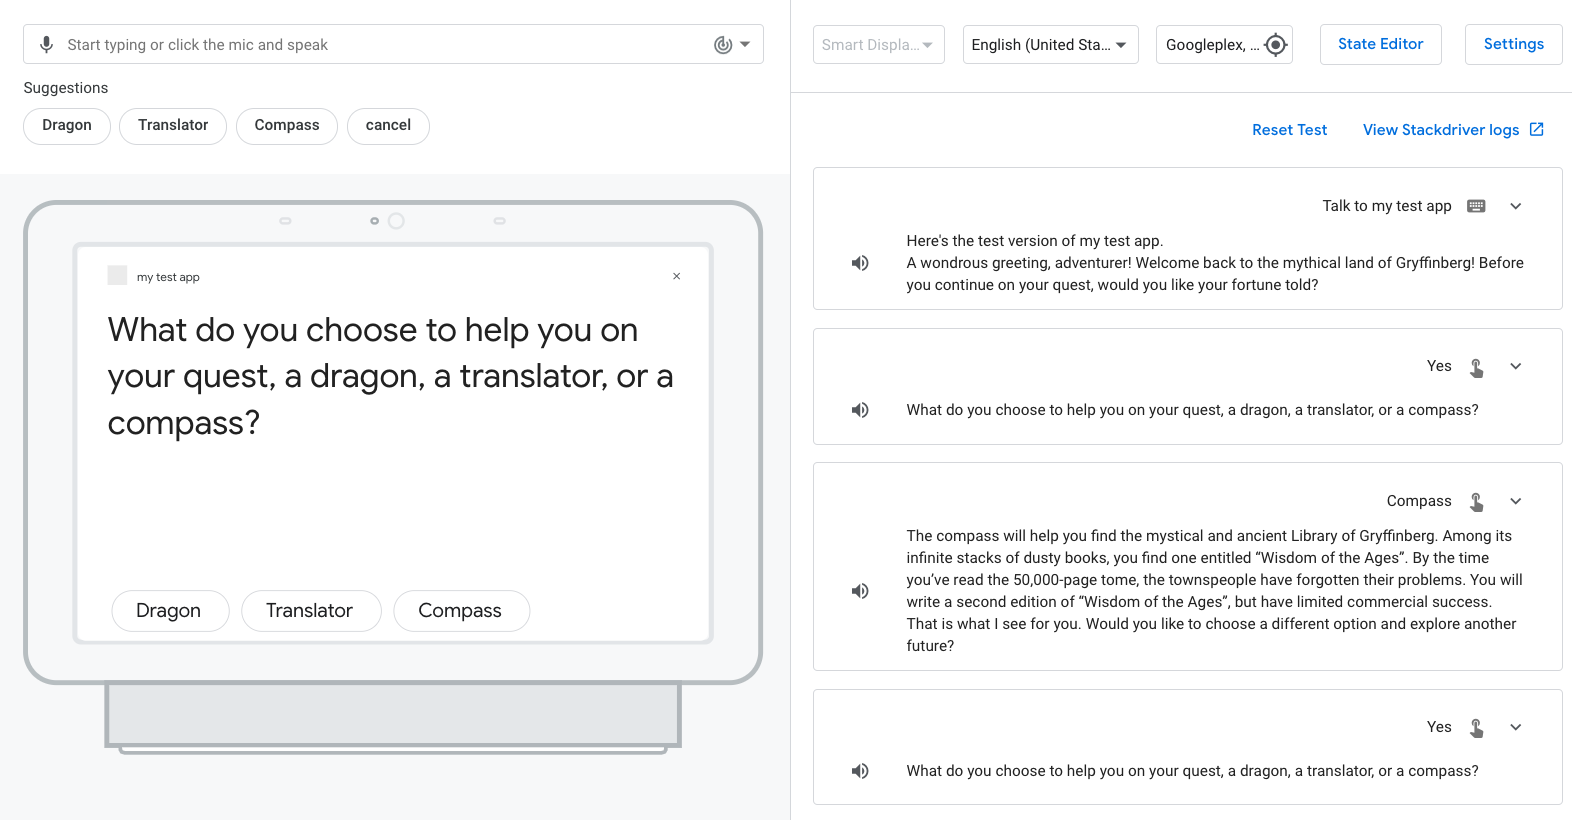1572x820 pixels.
Task: Click the touch icon beside the Compass query
Action: pyautogui.click(x=1477, y=502)
